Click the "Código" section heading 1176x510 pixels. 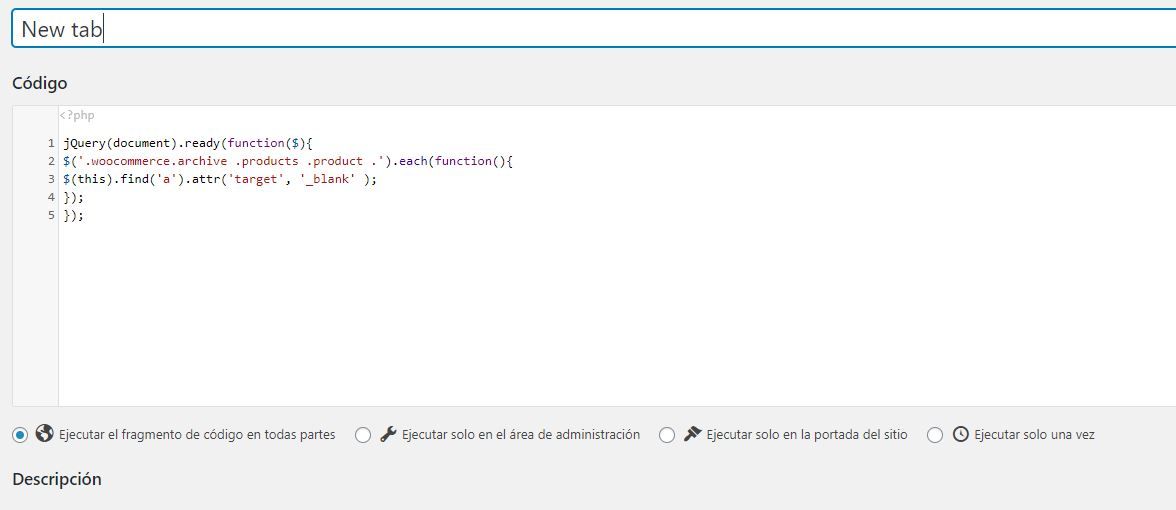point(40,83)
